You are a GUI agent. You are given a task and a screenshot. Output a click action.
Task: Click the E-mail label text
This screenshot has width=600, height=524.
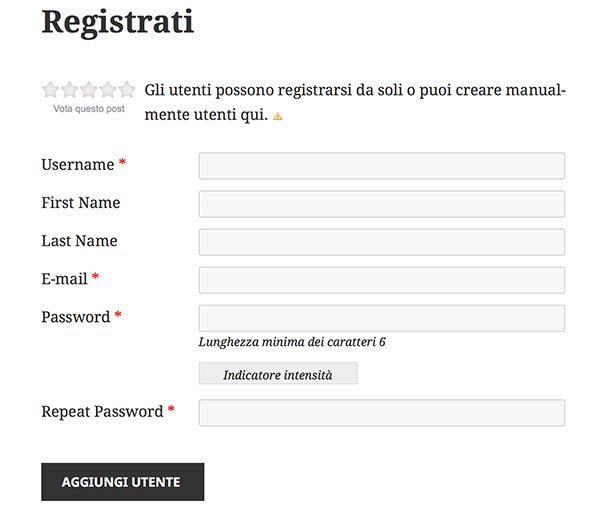coord(64,279)
